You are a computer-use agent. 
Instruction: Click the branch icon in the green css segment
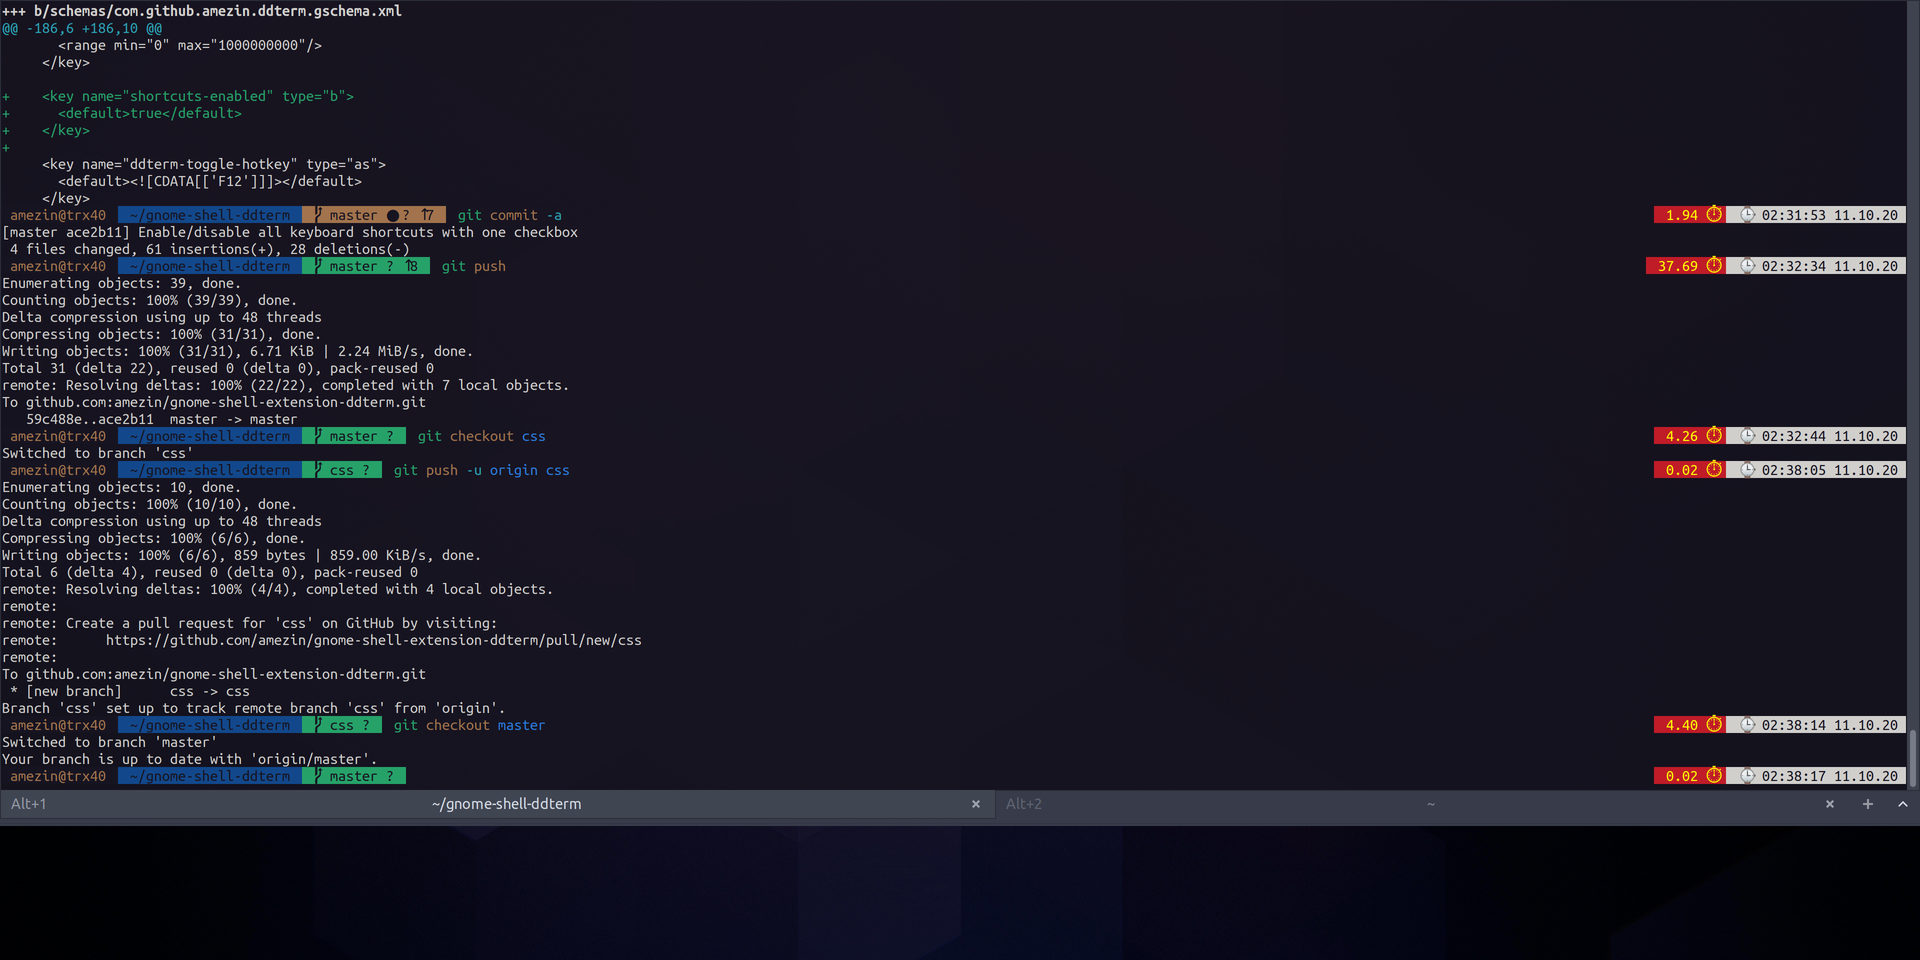317,470
